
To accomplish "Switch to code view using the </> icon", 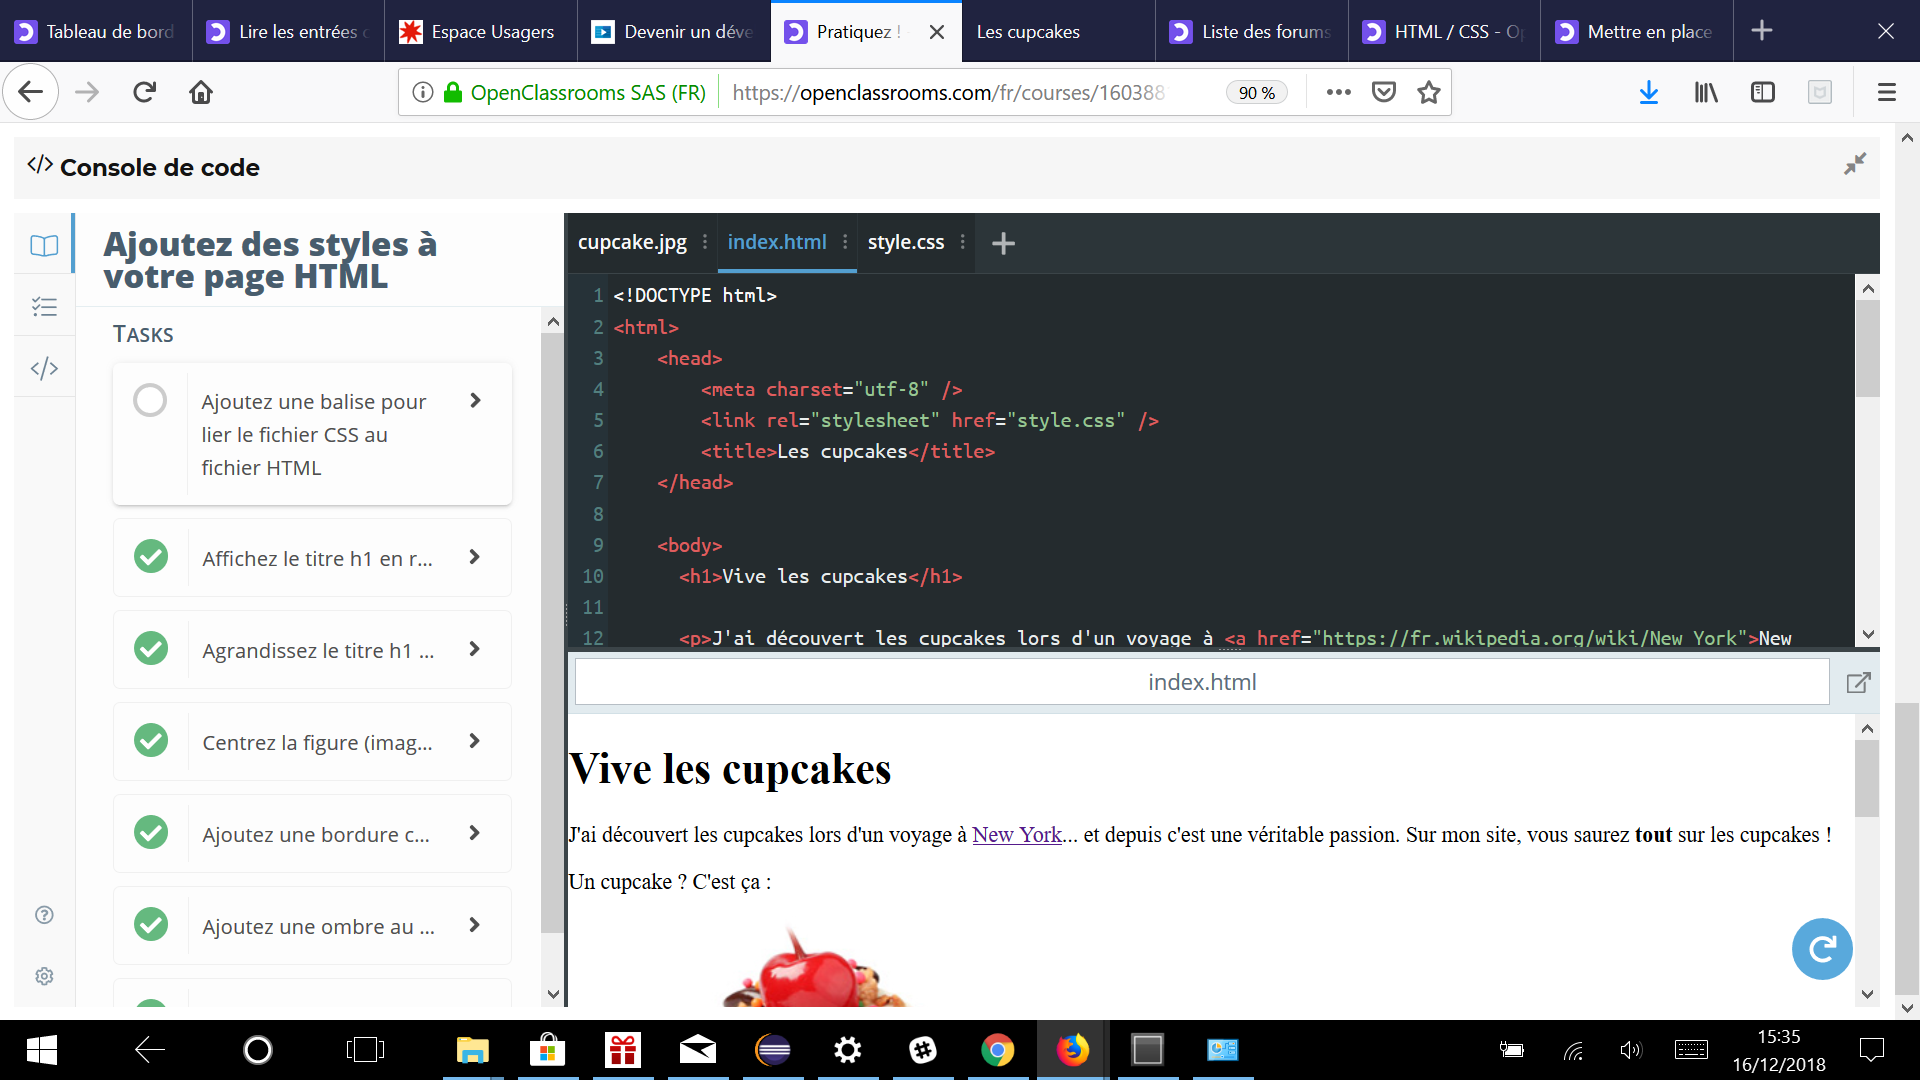I will pos(44,367).
